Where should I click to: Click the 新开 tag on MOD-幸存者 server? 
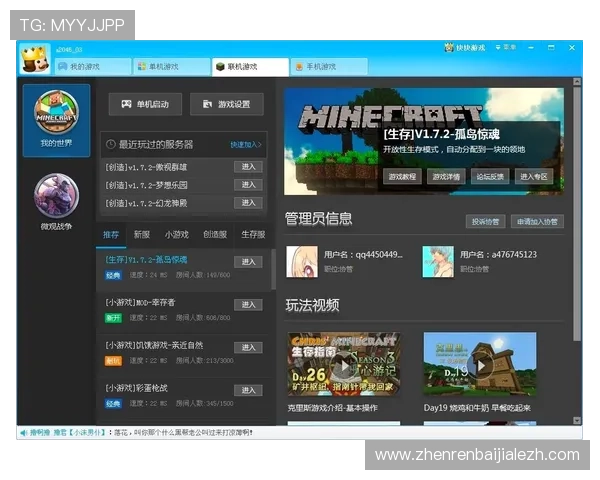pyautogui.click(x=113, y=318)
